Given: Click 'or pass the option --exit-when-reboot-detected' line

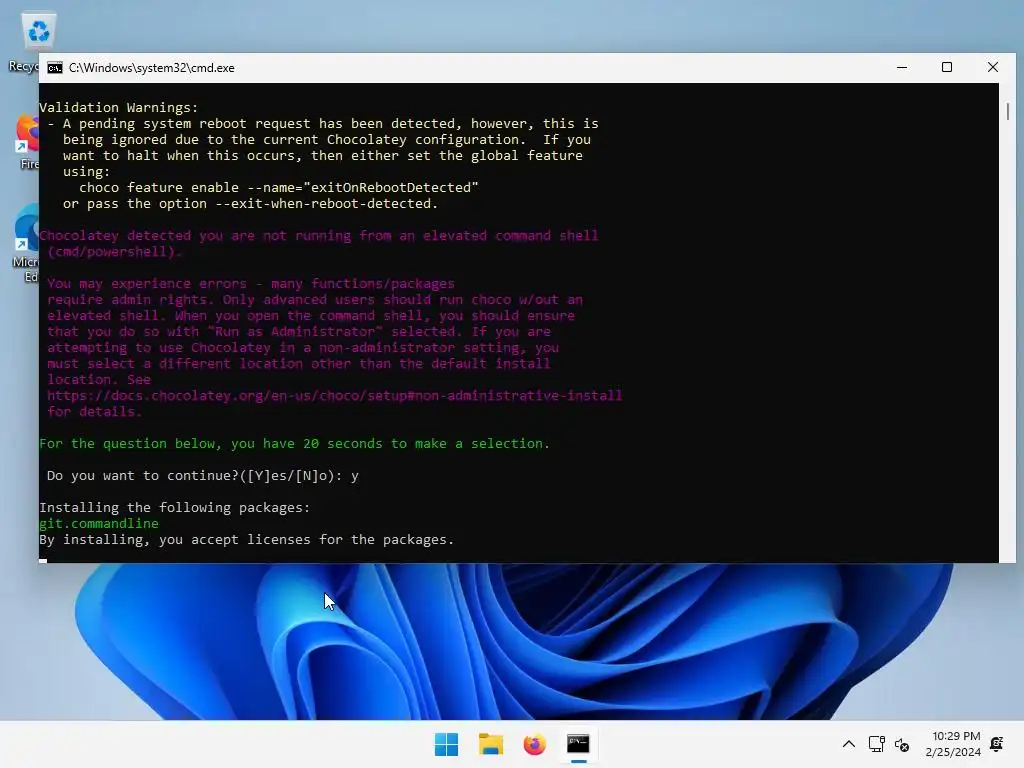Looking at the screenshot, I should click(x=250, y=203).
